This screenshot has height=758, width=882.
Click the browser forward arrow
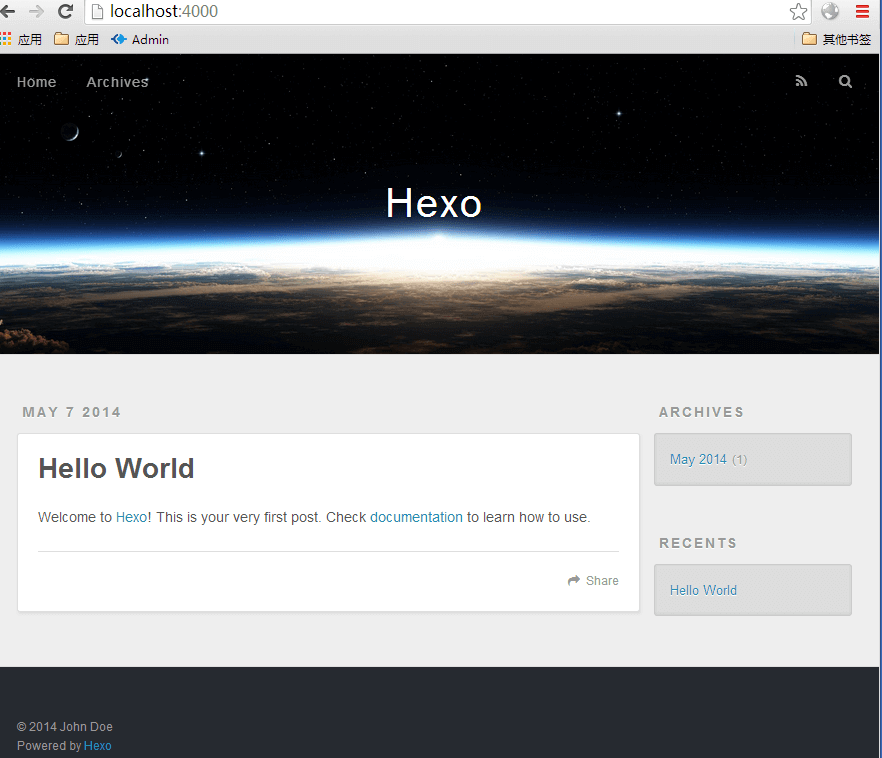pos(36,12)
